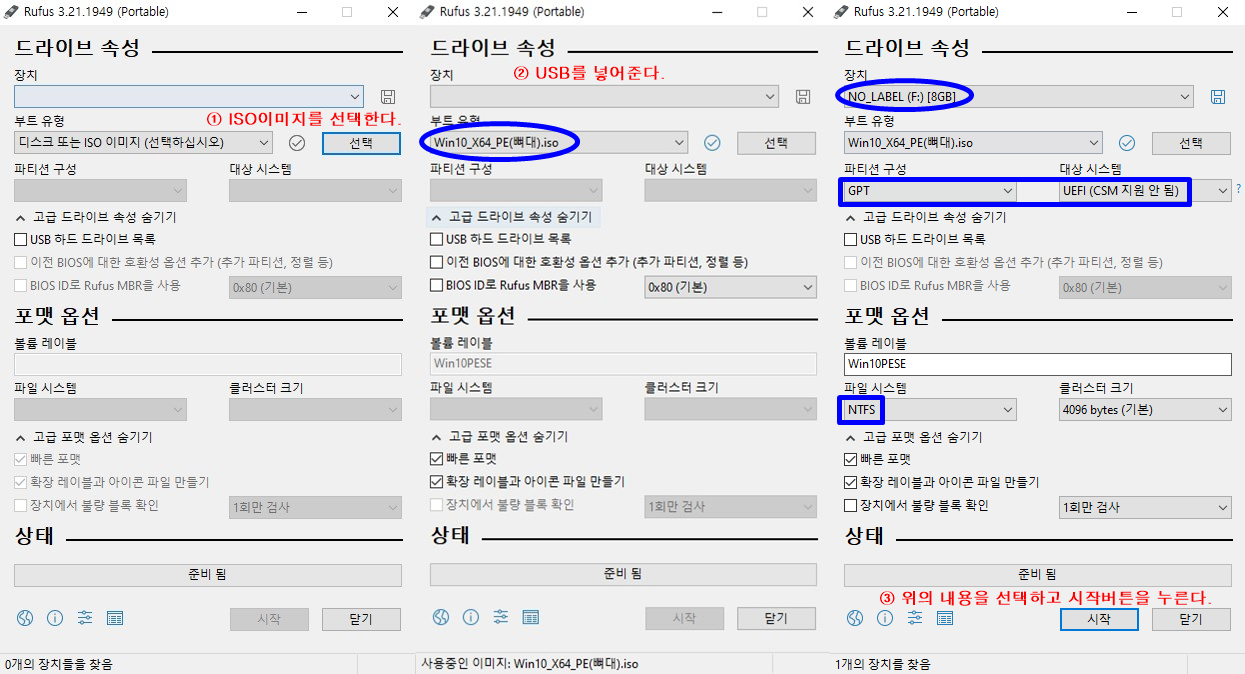The height and width of the screenshot is (674, 1245).
Task: Click checksum checkmark icon in middle Rufus window
Action: (712, 143)
